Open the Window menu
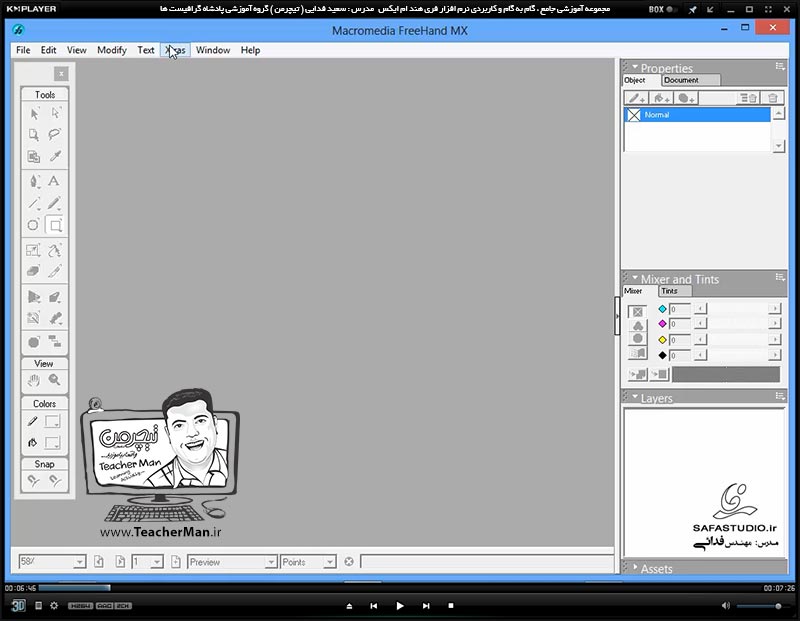 [x=213, y=50]
